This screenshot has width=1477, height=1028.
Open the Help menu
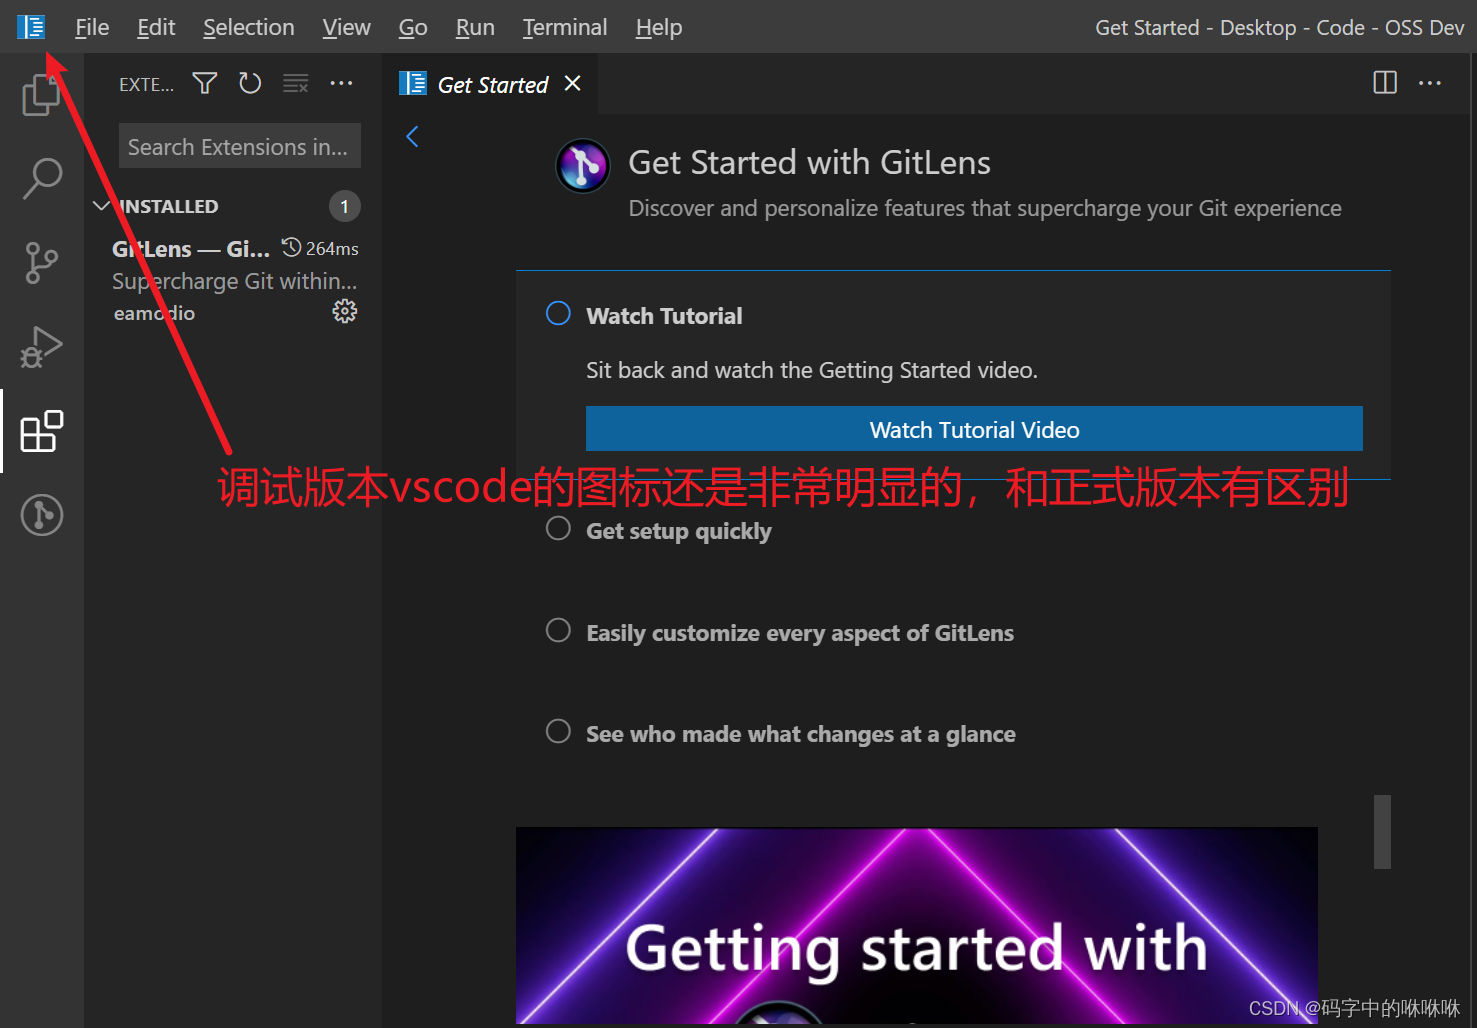click(x=659, y=27)
